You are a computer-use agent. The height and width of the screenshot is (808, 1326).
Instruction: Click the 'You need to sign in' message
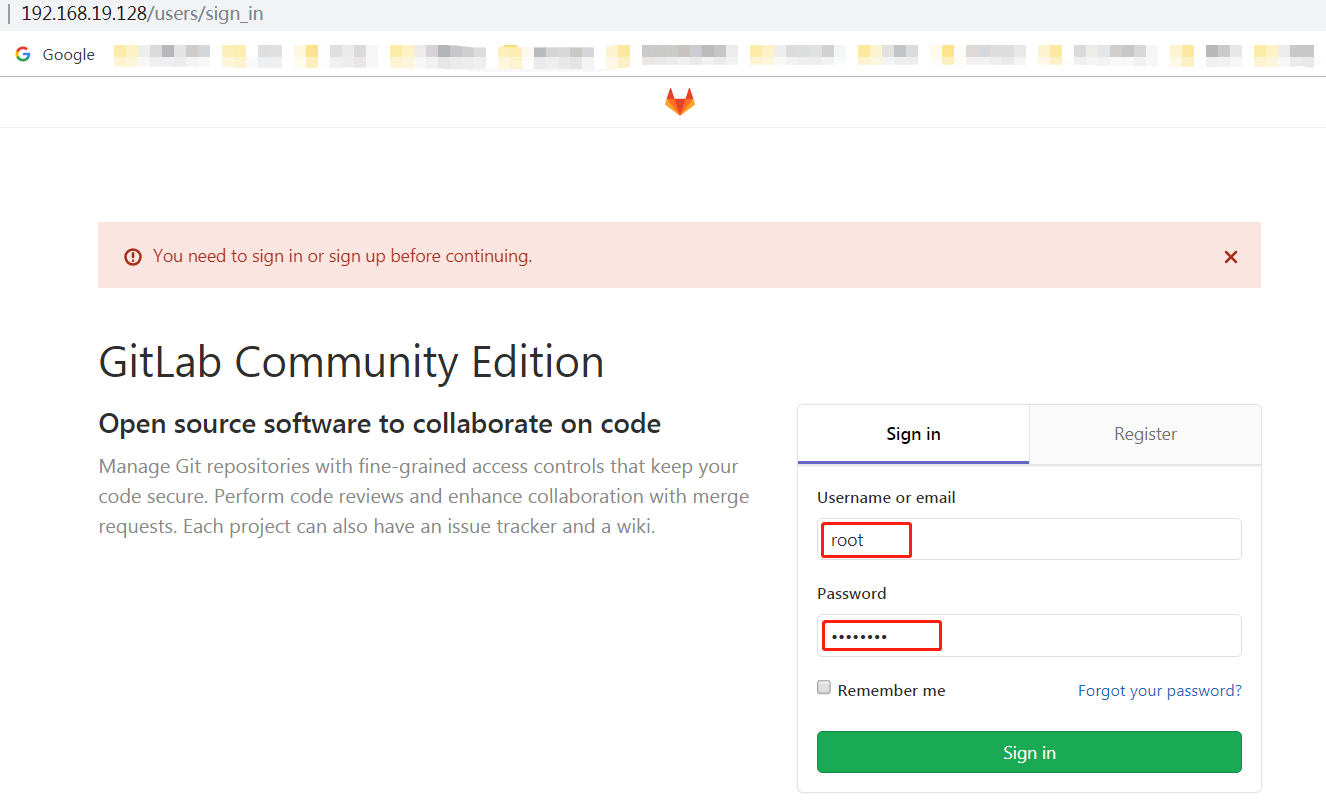pyautogui.click(x=342, y=256)
